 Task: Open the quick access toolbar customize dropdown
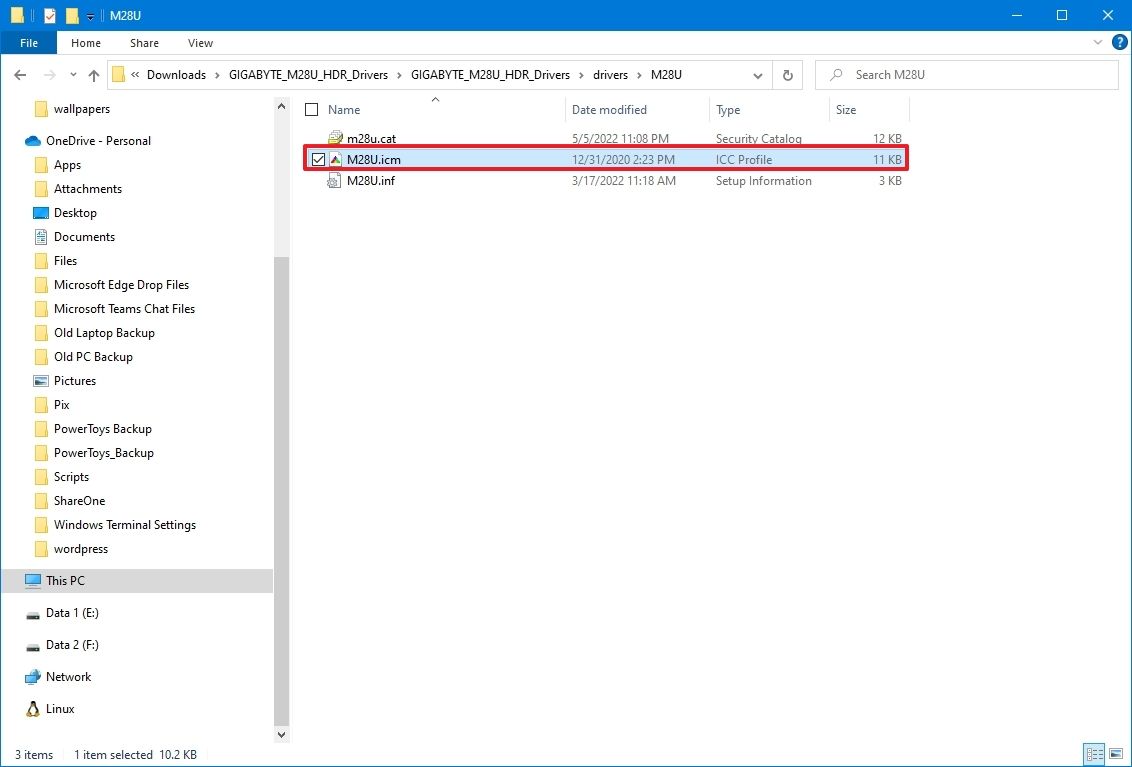89,15
